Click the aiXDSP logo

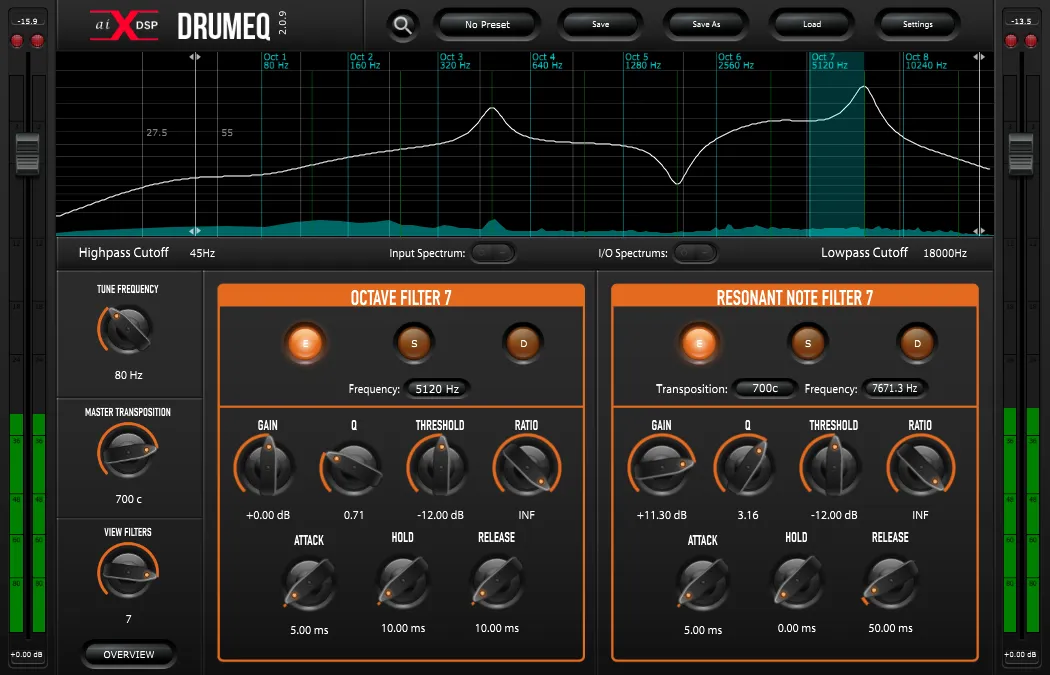click(x=125, y=25)
